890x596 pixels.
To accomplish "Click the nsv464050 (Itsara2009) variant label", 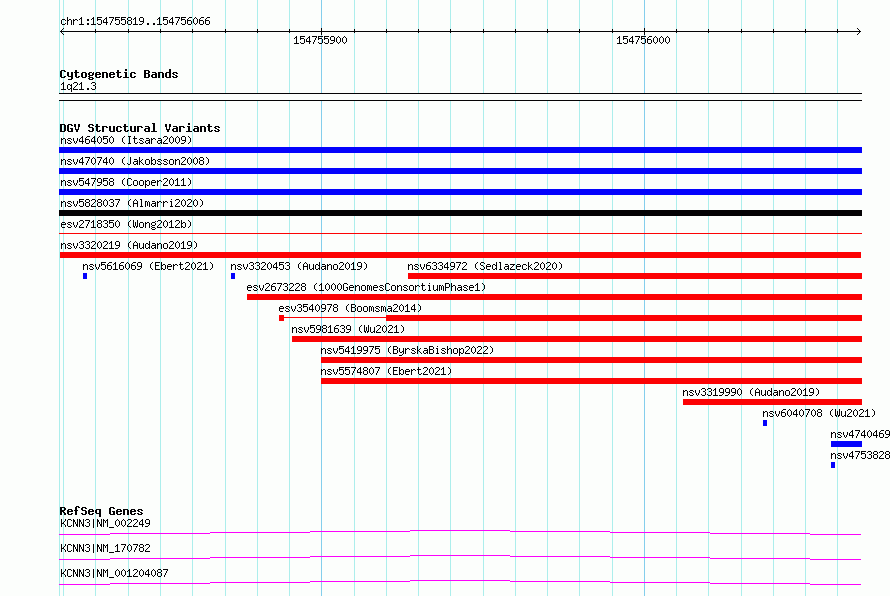I will (126, 140).
